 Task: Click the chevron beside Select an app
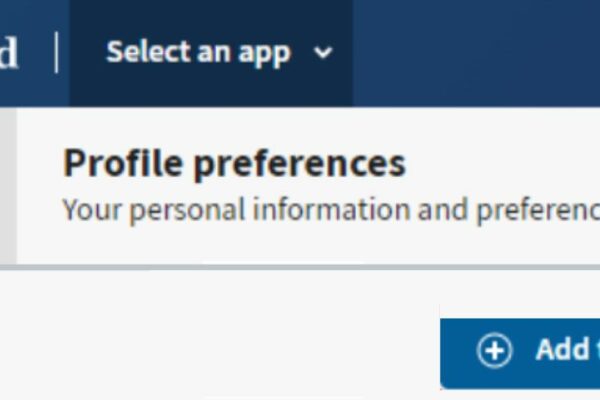322,53
